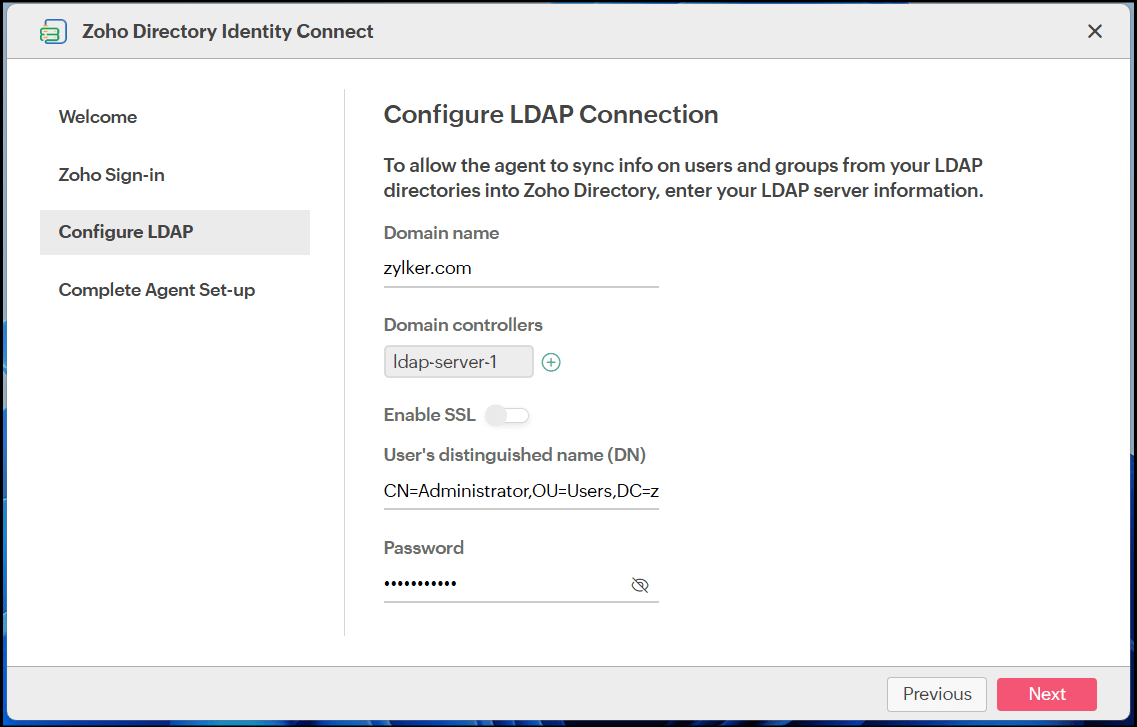Click the Configure LDAP Connection heading
The width and height of the screenshot is (1137, 727).
(550, 115)
